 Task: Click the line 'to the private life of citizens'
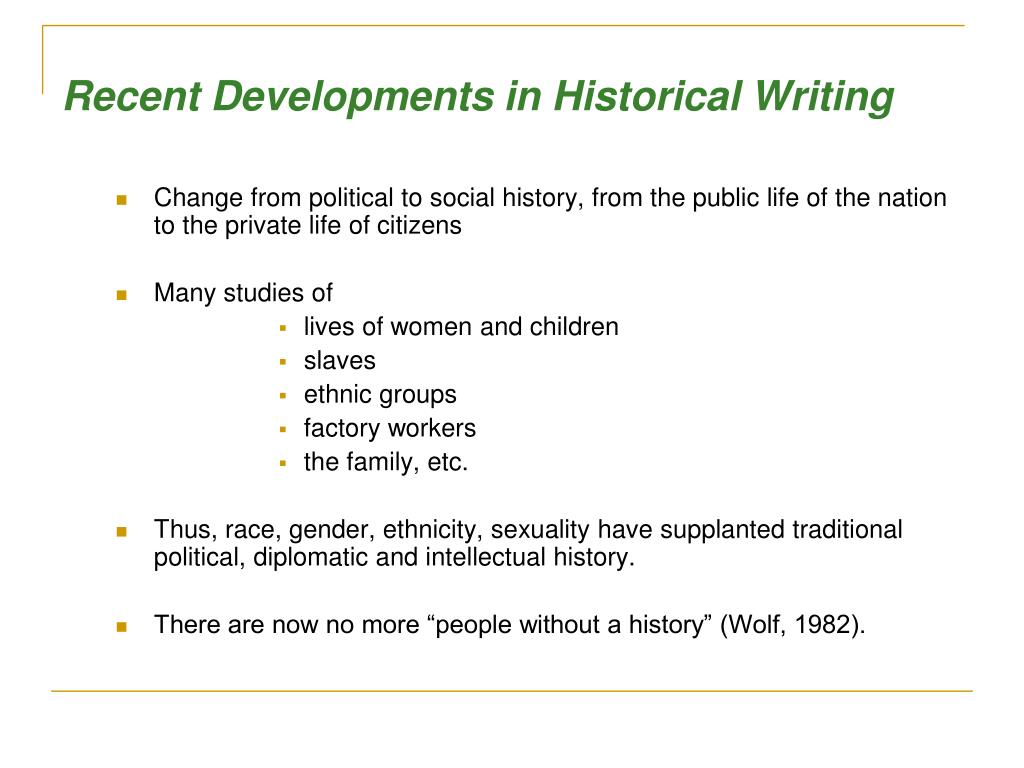pos(308,226)
